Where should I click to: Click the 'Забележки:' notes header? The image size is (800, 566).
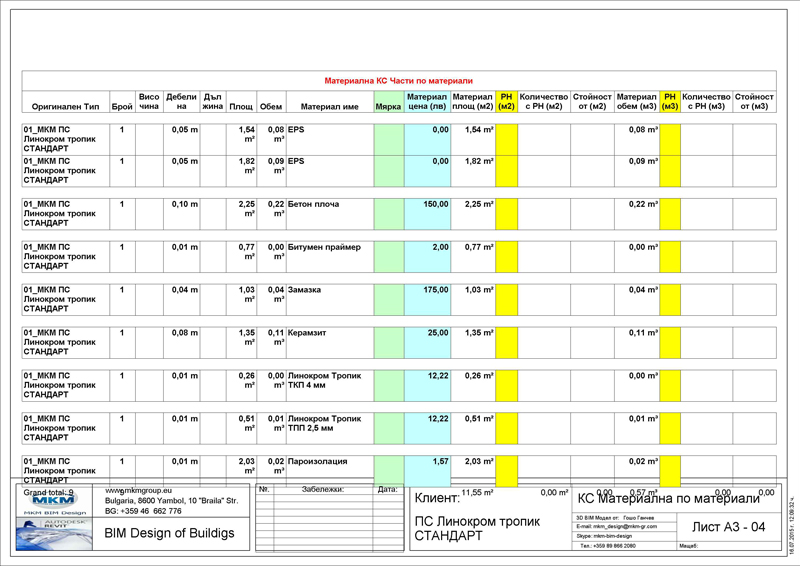point(323,489)
